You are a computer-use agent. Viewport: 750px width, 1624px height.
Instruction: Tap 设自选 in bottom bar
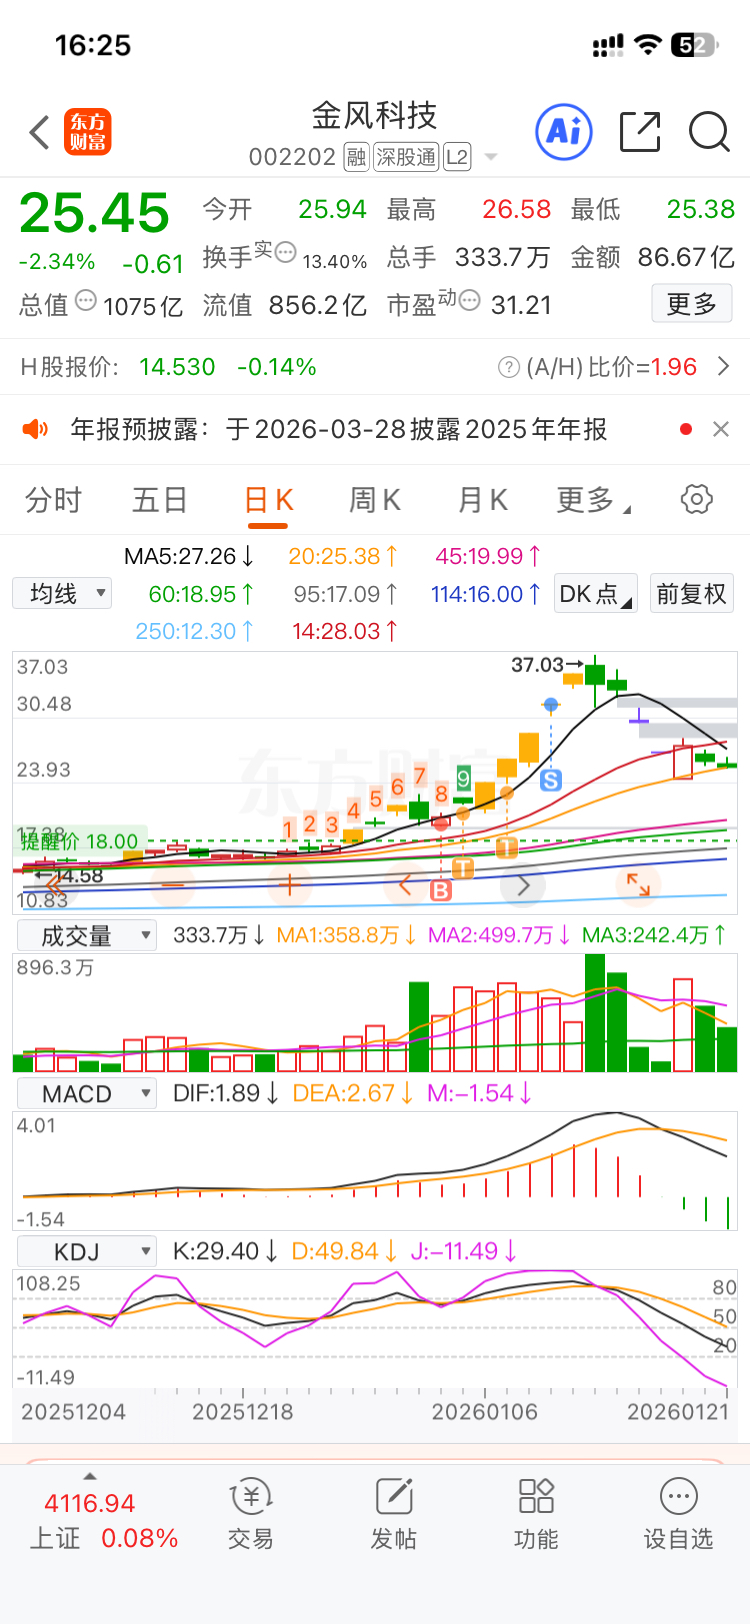point(678,1515)
